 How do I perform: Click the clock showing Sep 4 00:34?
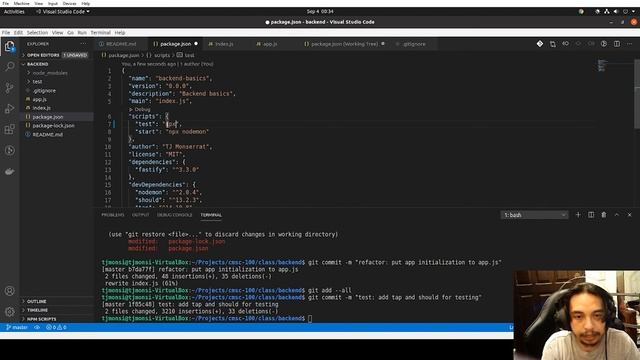(320, 11)
